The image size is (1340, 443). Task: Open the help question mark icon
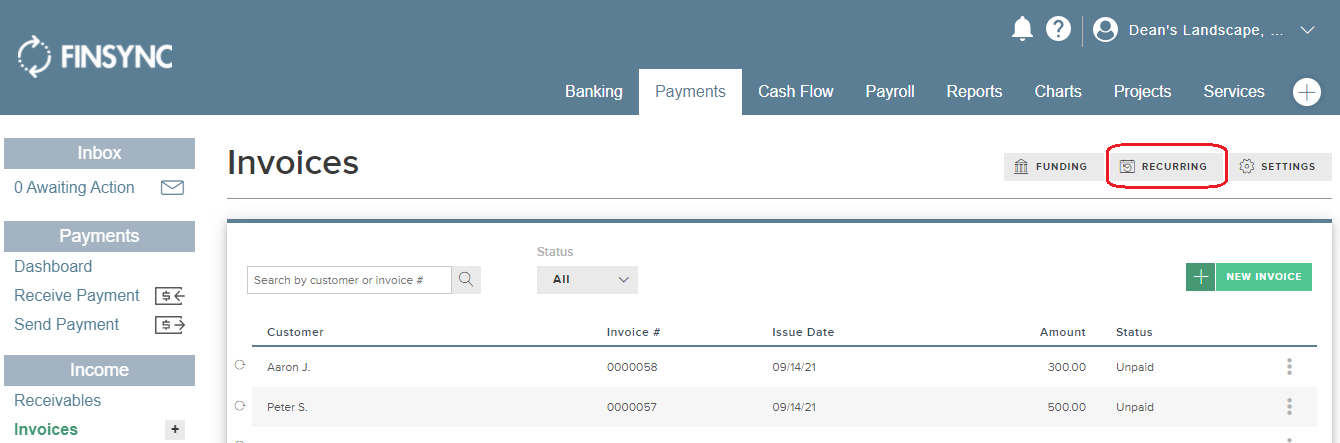pyautogui.click(x=1058, y=29)
